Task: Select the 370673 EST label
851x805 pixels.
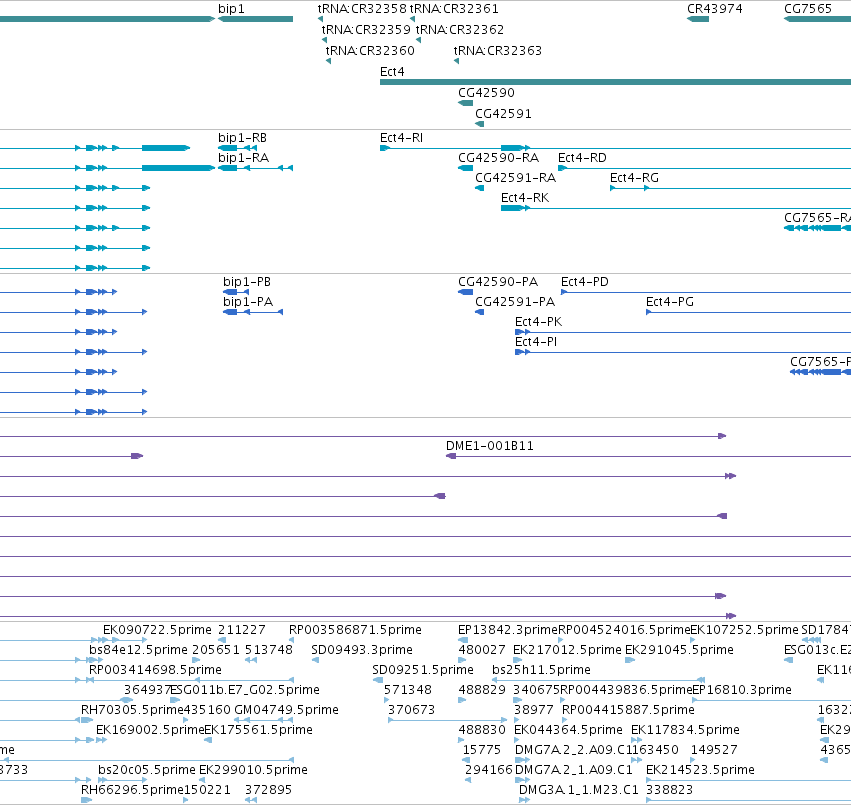Action: click(411, 711)
